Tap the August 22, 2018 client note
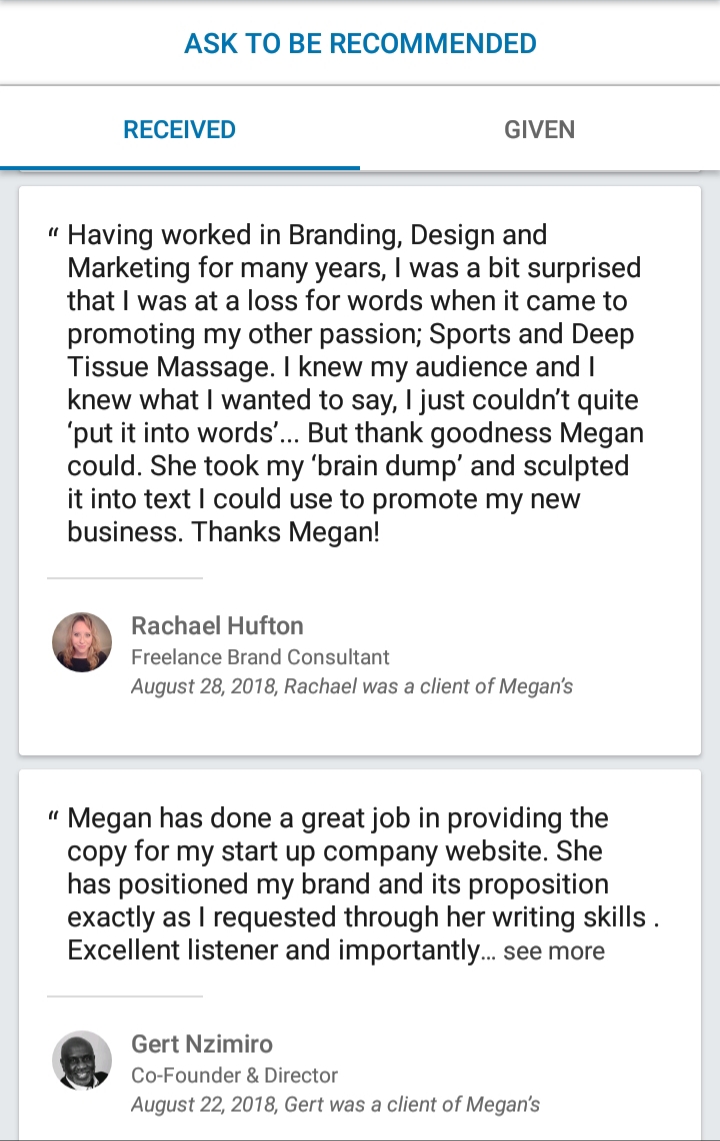This screenshot has height=1141, width=720. tap(335, 1105)
